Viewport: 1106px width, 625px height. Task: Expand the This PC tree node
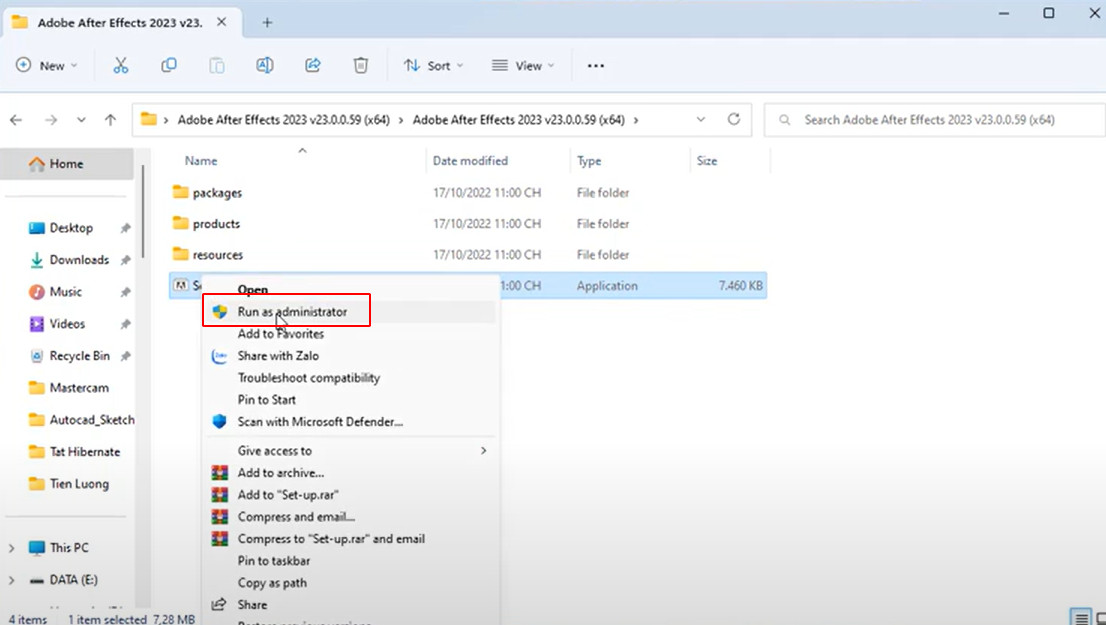[x=12, y=548]
